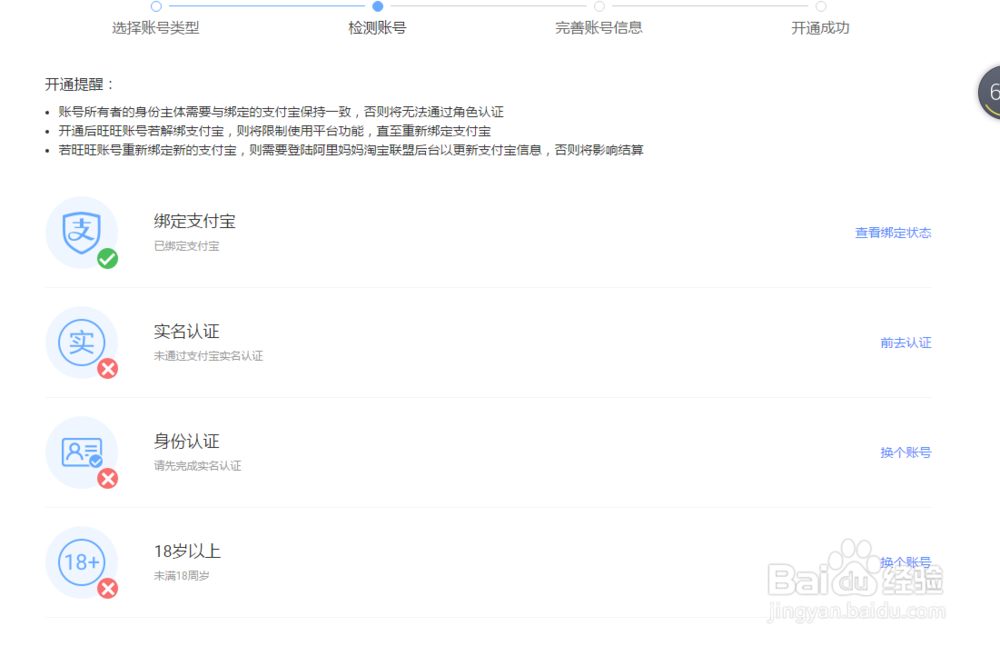Select the 身份认证 ID card icon
The width and height of the screenshot is (1000, 646).
coord(81,450)
